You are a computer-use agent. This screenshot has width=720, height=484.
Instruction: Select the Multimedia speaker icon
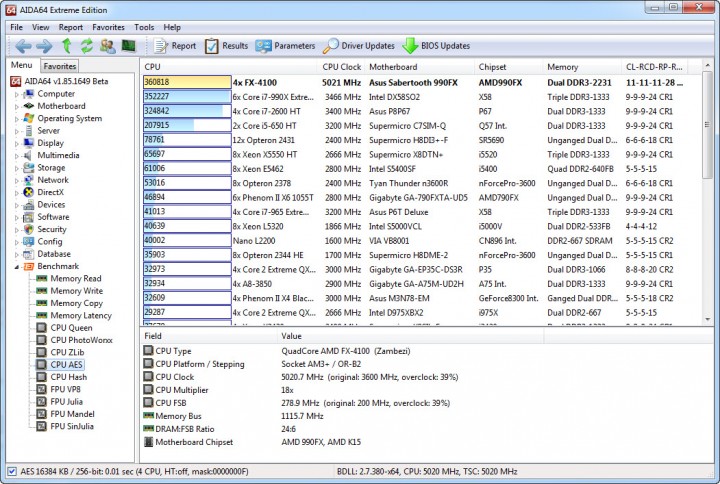28,155
